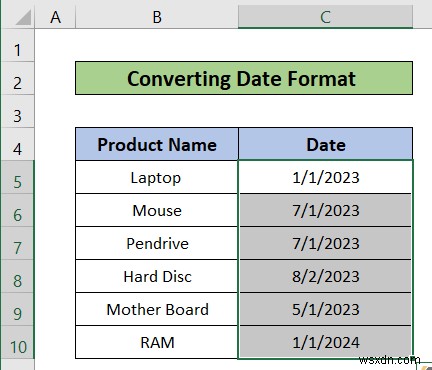Click empty cell B3
Image resolution: width=432 pixels, height=370 pixels.
[157, 111]
